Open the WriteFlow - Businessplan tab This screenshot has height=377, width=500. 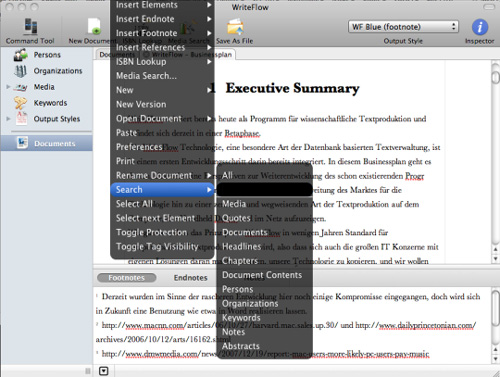coord(188,54)
